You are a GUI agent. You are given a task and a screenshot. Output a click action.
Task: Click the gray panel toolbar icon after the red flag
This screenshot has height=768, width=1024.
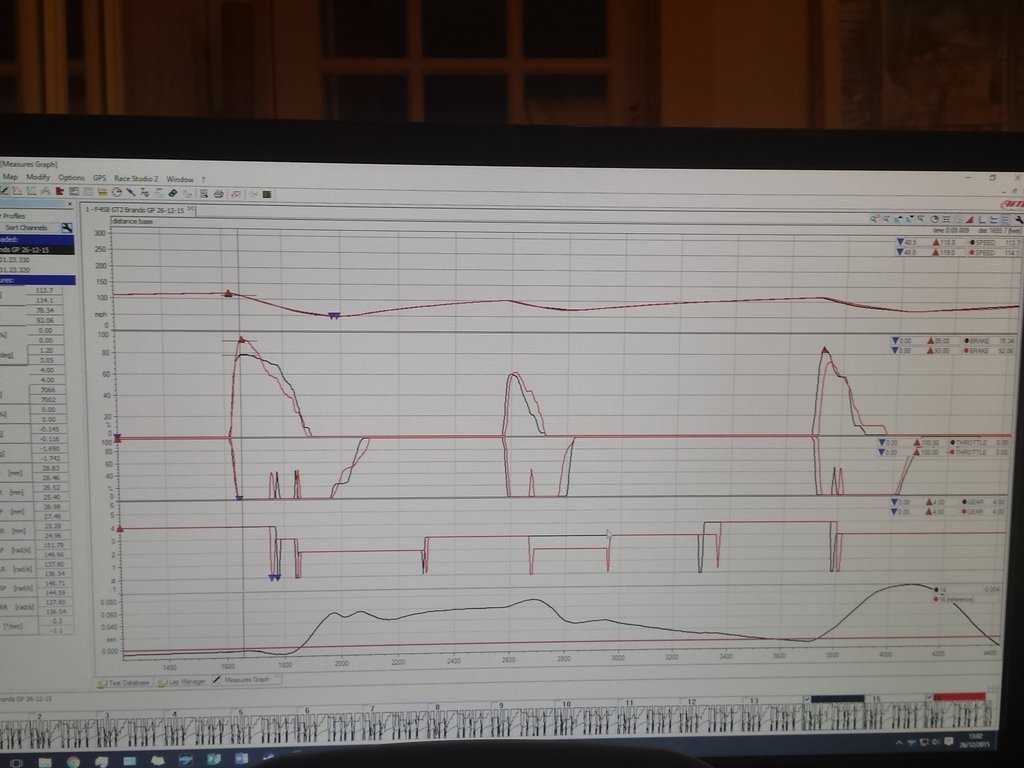[x=74, y=191]
